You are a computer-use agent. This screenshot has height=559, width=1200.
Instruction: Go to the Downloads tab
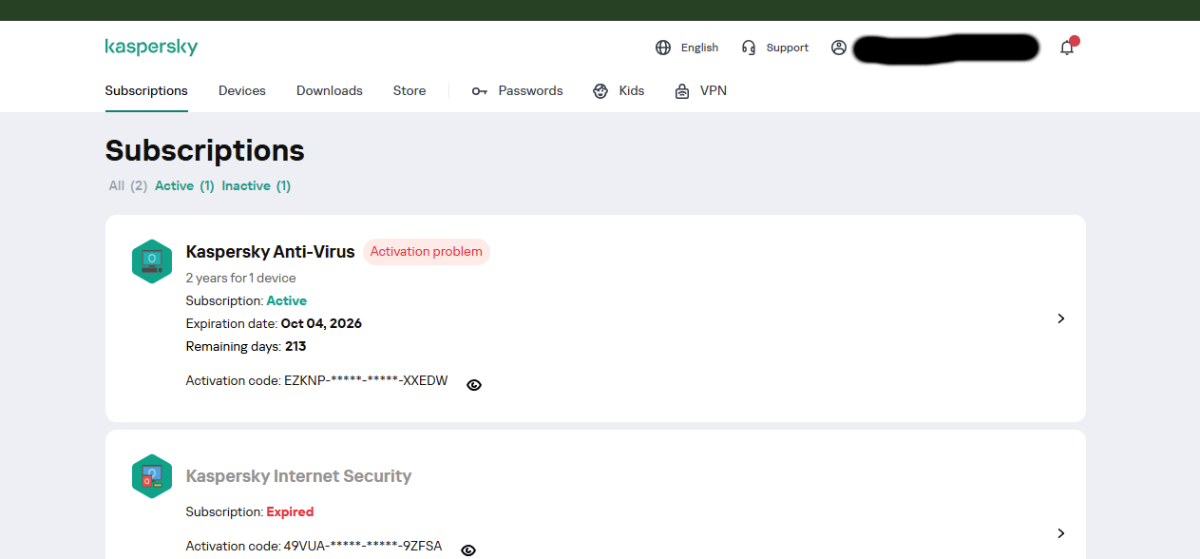(329, 91)
